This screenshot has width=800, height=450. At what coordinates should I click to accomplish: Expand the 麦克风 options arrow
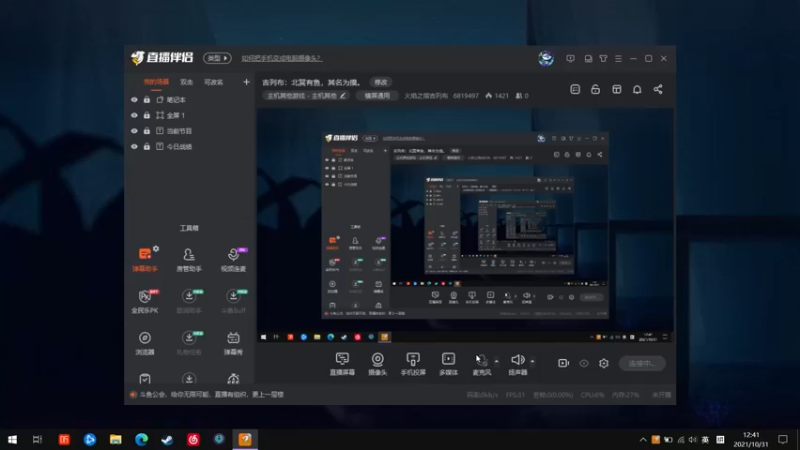(x=496, y=361)
